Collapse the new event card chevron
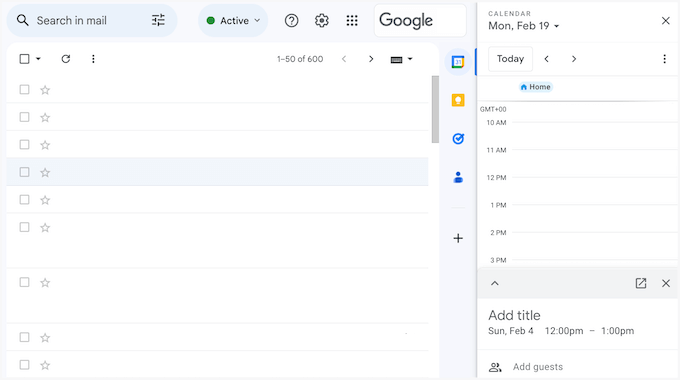680x380 pixels. (495, 283)
